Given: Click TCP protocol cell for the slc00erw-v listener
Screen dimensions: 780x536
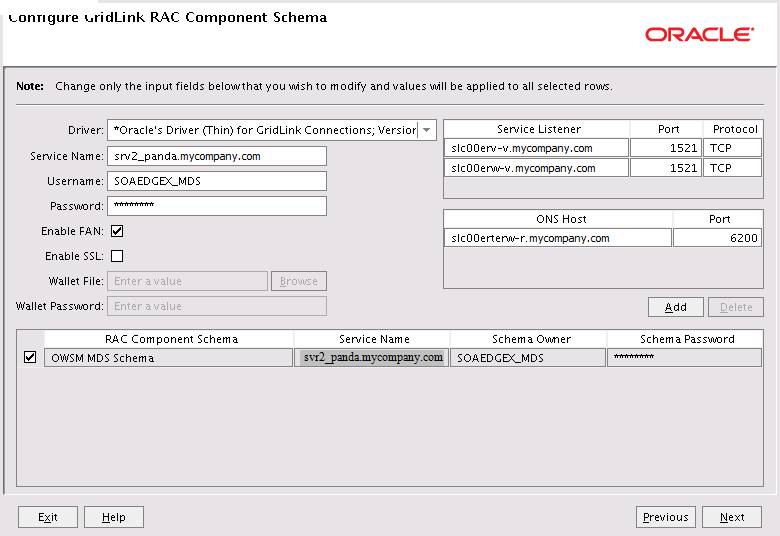Looking at the screenshot, I should (732, 168).
